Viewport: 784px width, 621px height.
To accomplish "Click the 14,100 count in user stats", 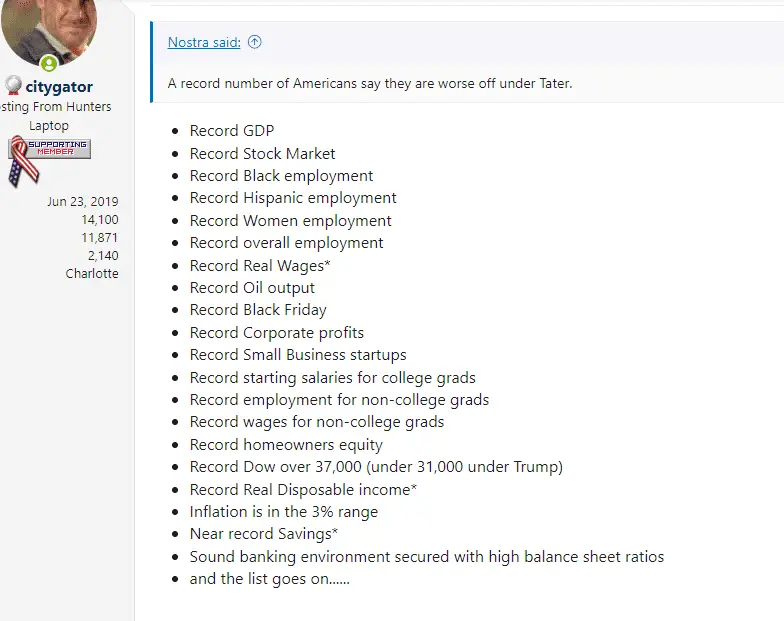I will click(99, 219).
